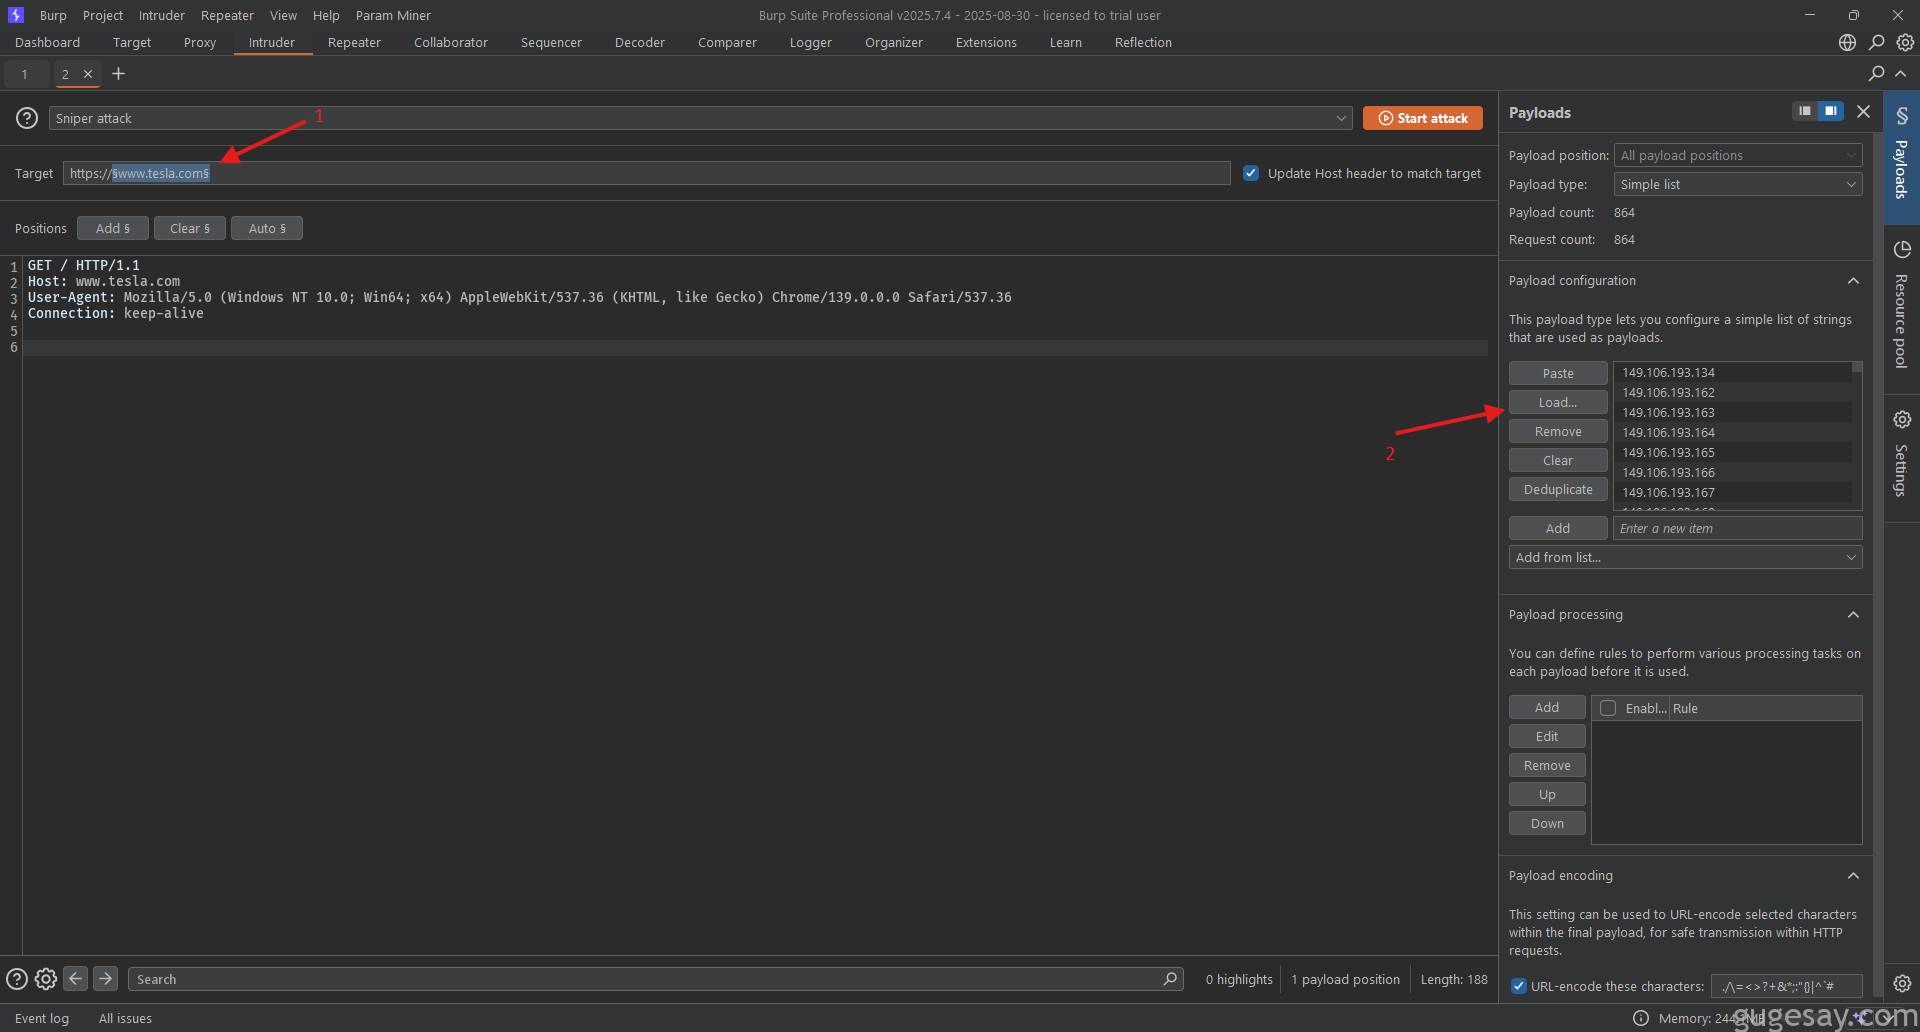Open the Burp settings gear icon top right
The height and width of the screenshot is (1032, 1920).
[x=1905, y=43]
